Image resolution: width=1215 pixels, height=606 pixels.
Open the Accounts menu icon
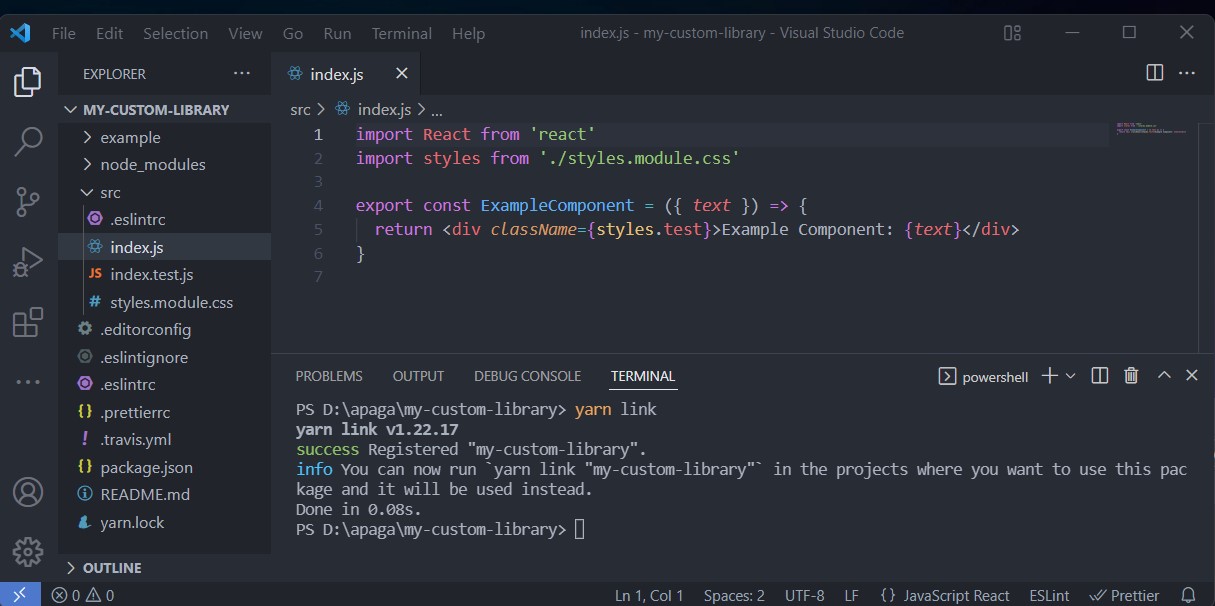click(28, 492)
